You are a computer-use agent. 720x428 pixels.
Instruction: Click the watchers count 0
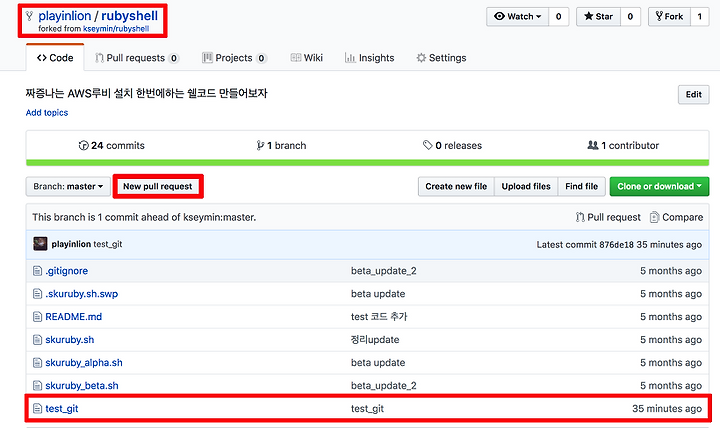tap(558, 17)
